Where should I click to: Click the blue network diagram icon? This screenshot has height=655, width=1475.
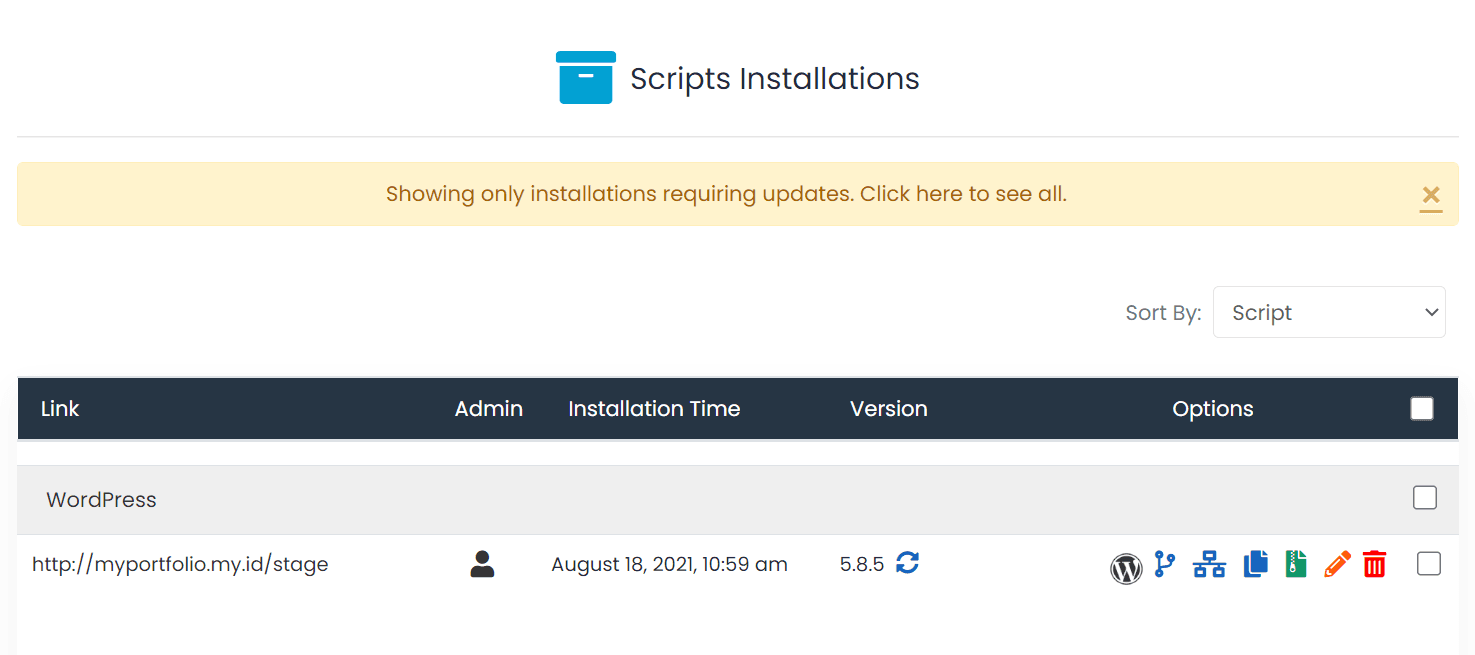[1209, 564]
